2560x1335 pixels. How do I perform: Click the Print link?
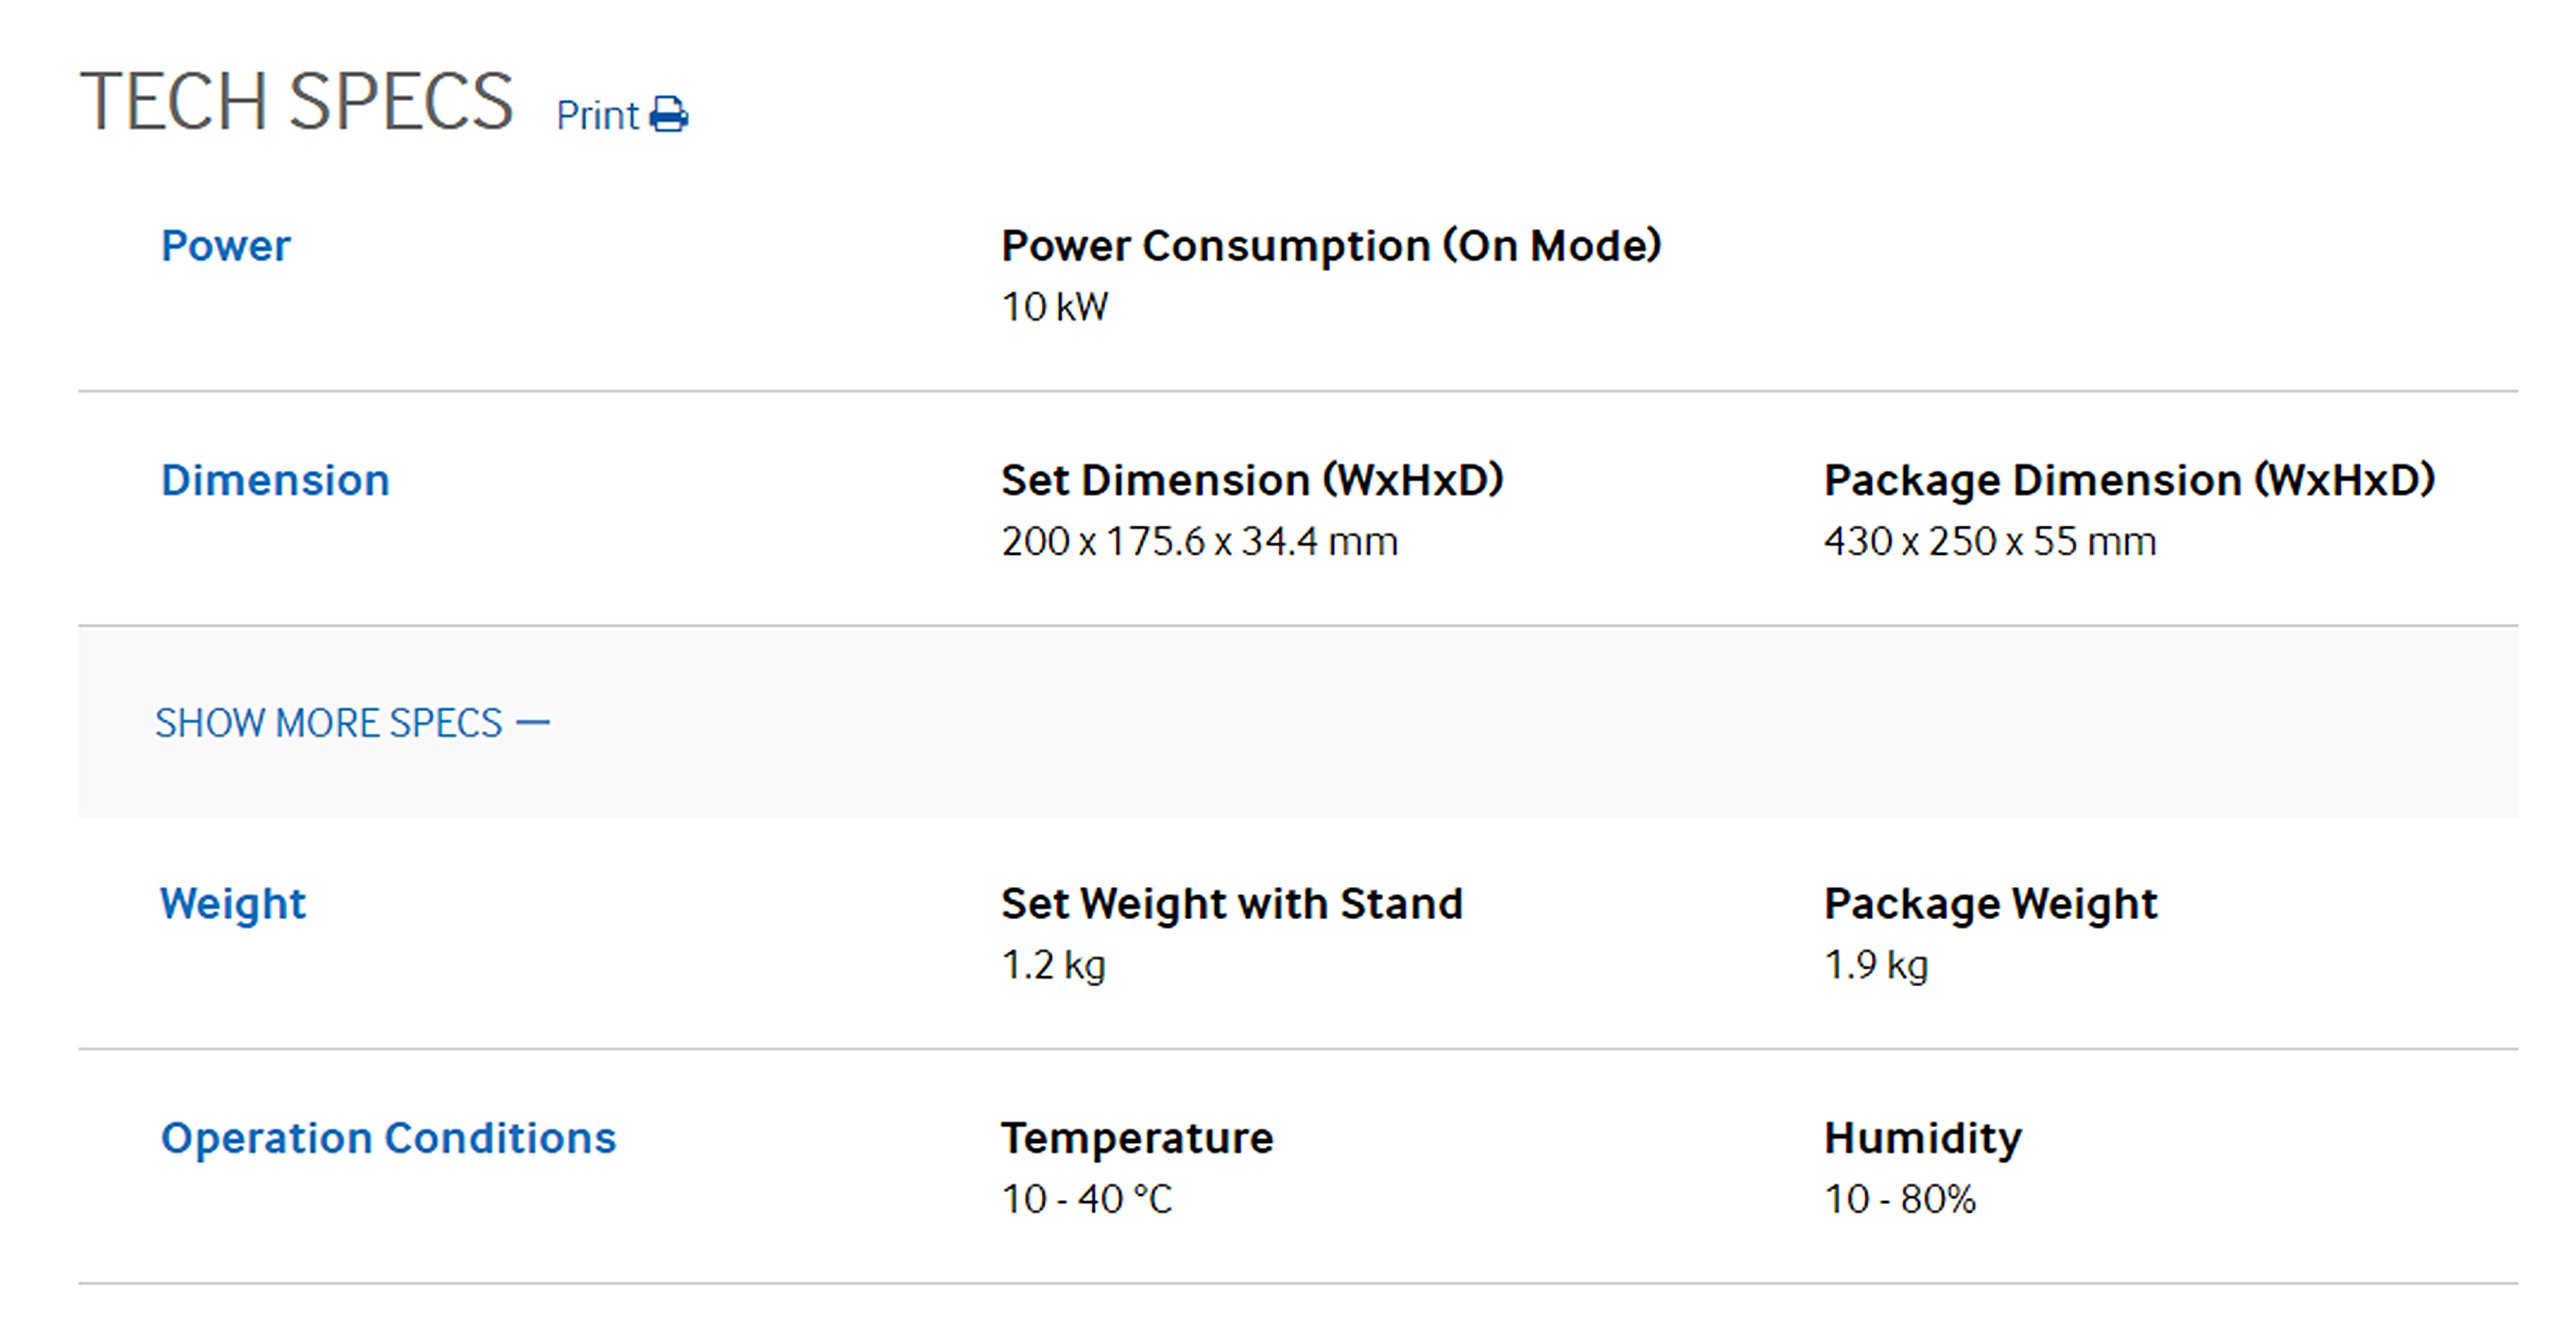(x=597, y=116)
